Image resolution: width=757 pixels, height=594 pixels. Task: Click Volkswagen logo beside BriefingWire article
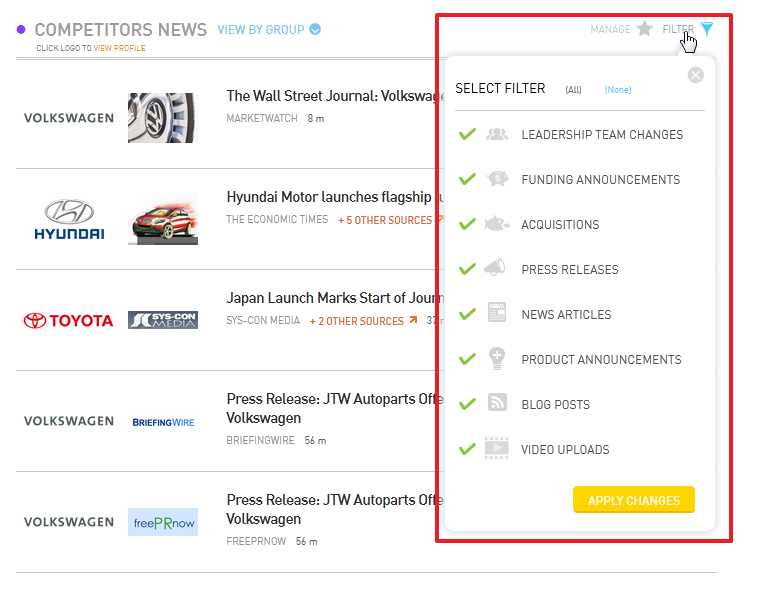pyautogui.click(x=69, y=421)
